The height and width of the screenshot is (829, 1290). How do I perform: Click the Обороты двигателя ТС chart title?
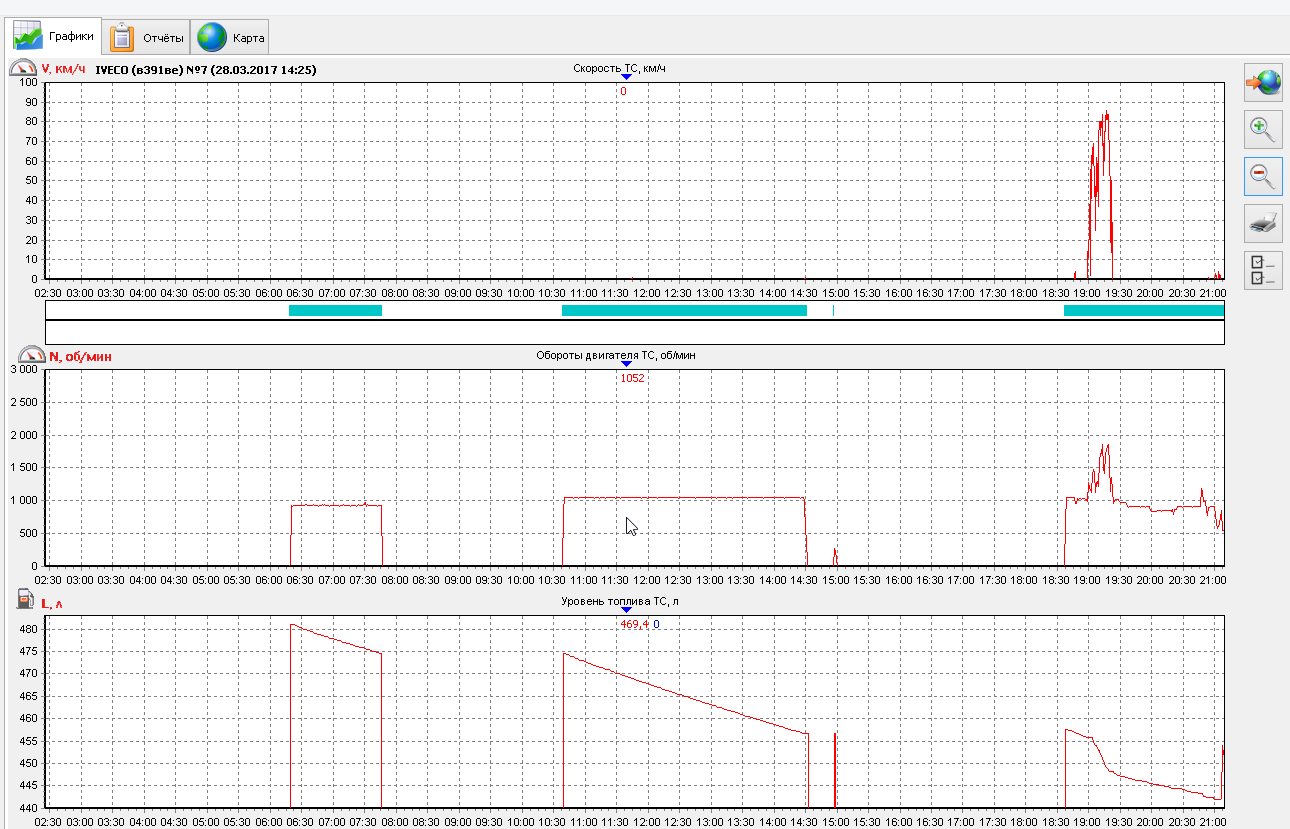(626, 355)
